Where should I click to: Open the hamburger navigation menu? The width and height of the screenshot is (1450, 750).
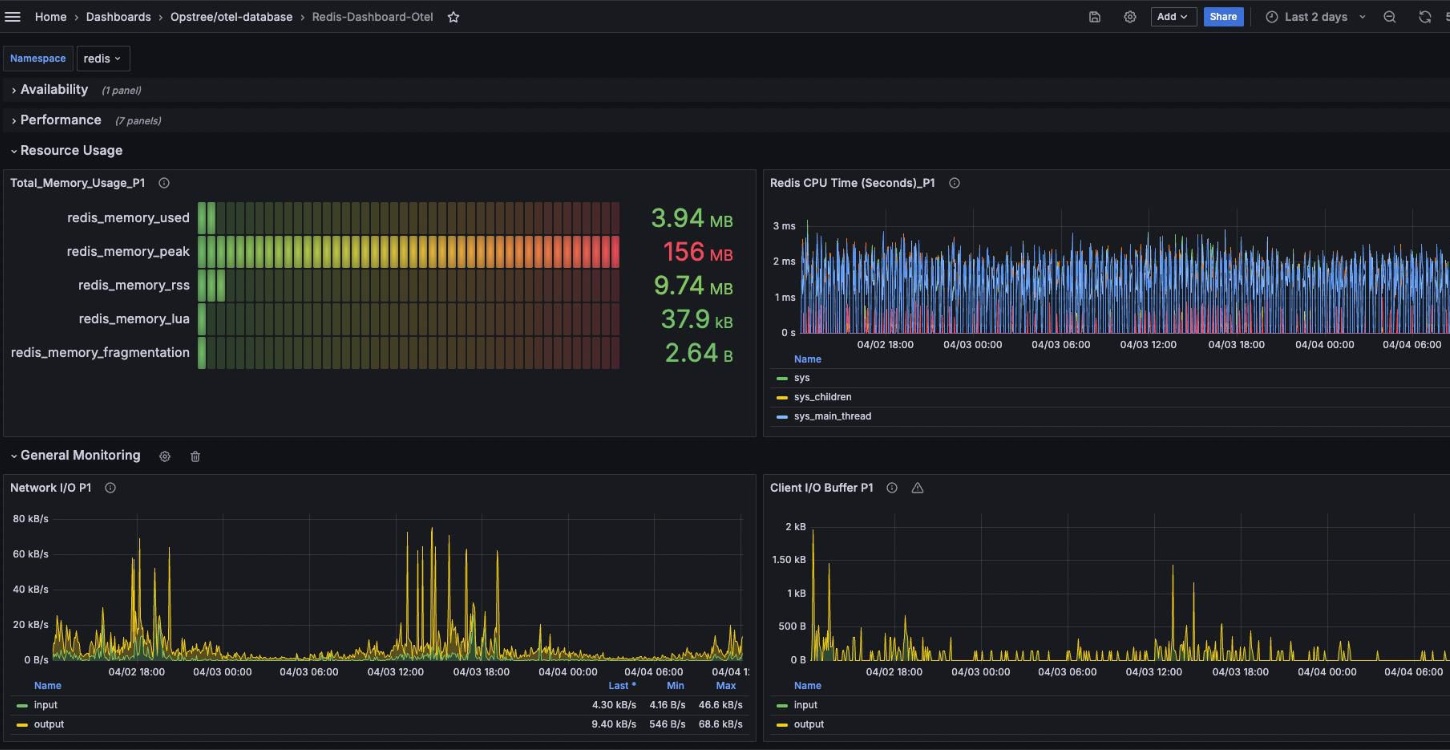pyautogui.click(x=13, y=17)
